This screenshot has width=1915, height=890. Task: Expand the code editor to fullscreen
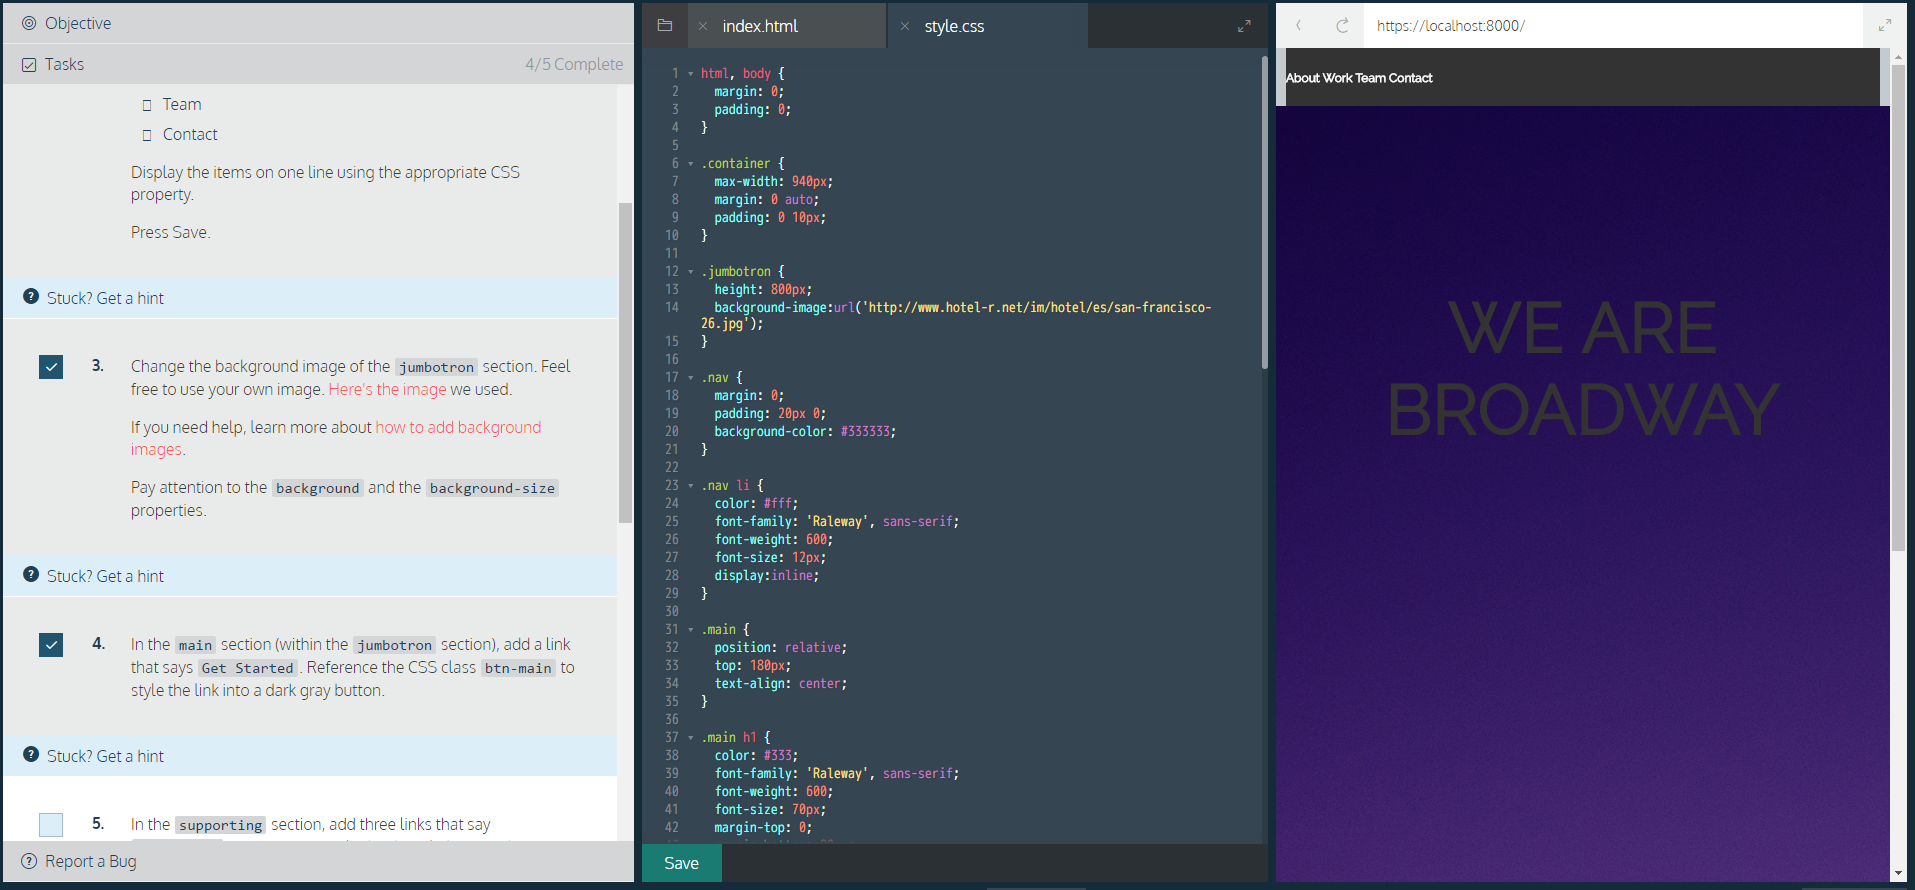point(1244,26)
